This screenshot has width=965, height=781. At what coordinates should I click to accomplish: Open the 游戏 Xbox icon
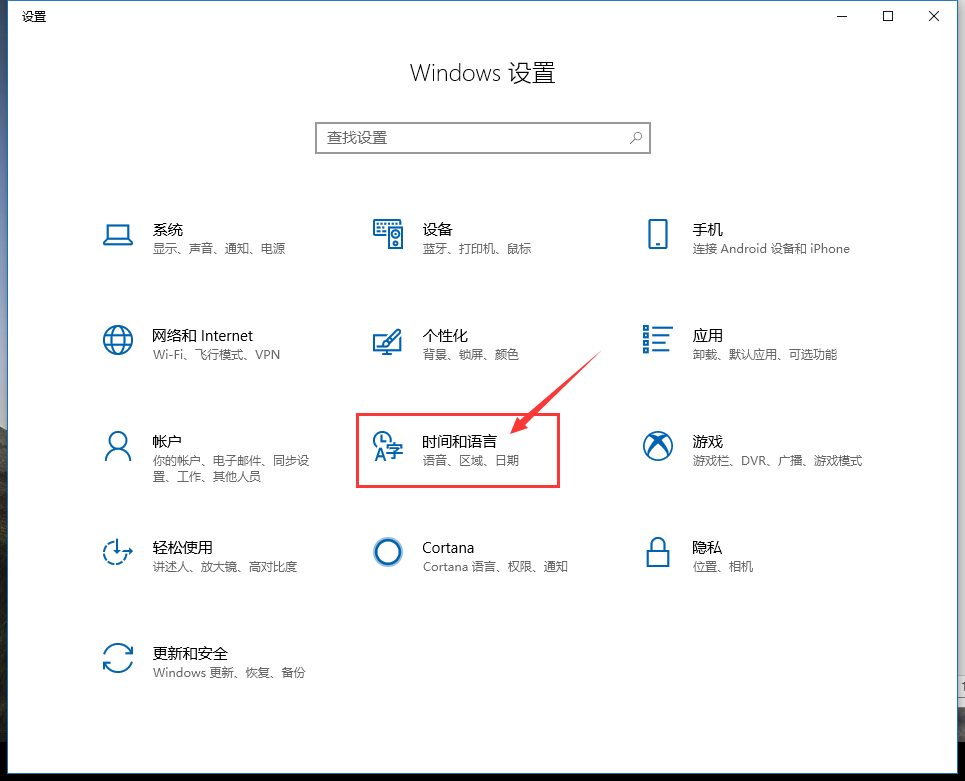[658, 446]
